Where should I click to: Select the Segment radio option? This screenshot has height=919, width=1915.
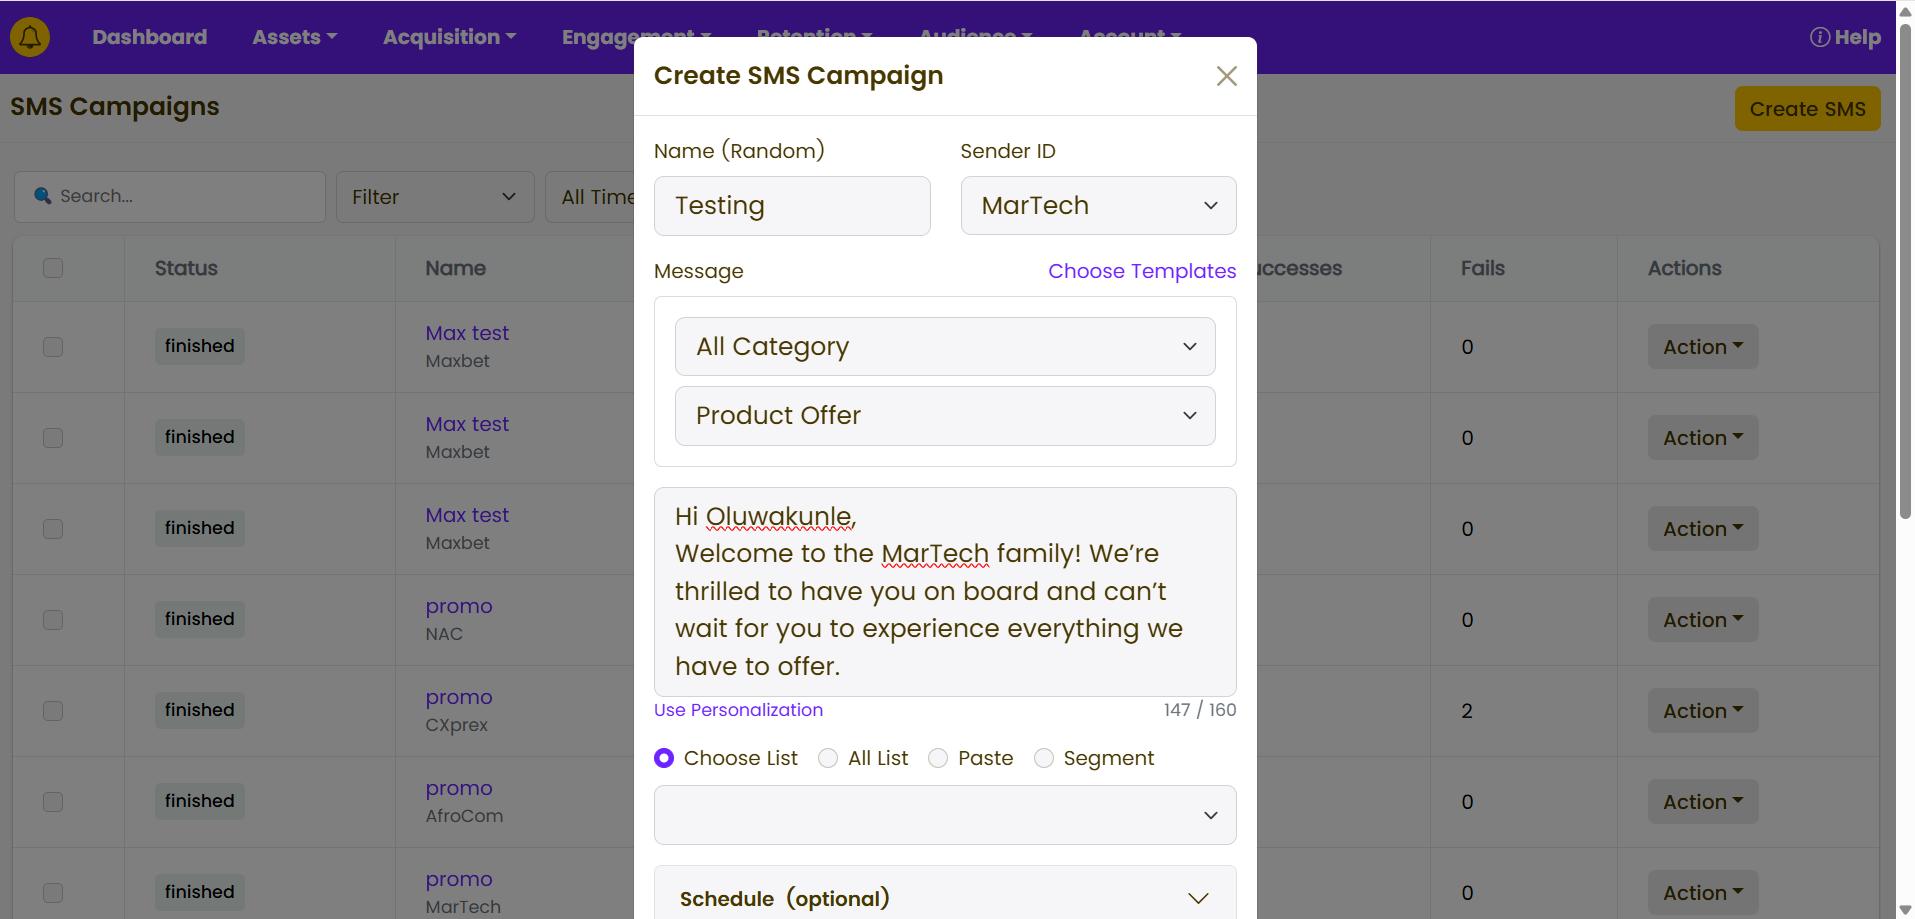(1044, 758)
